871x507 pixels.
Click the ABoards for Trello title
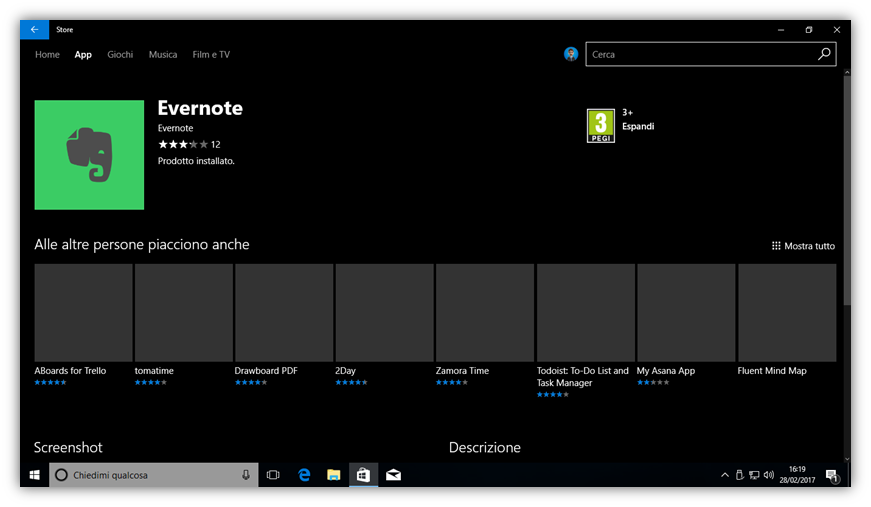pyautogui.click(x=70, y=370)
